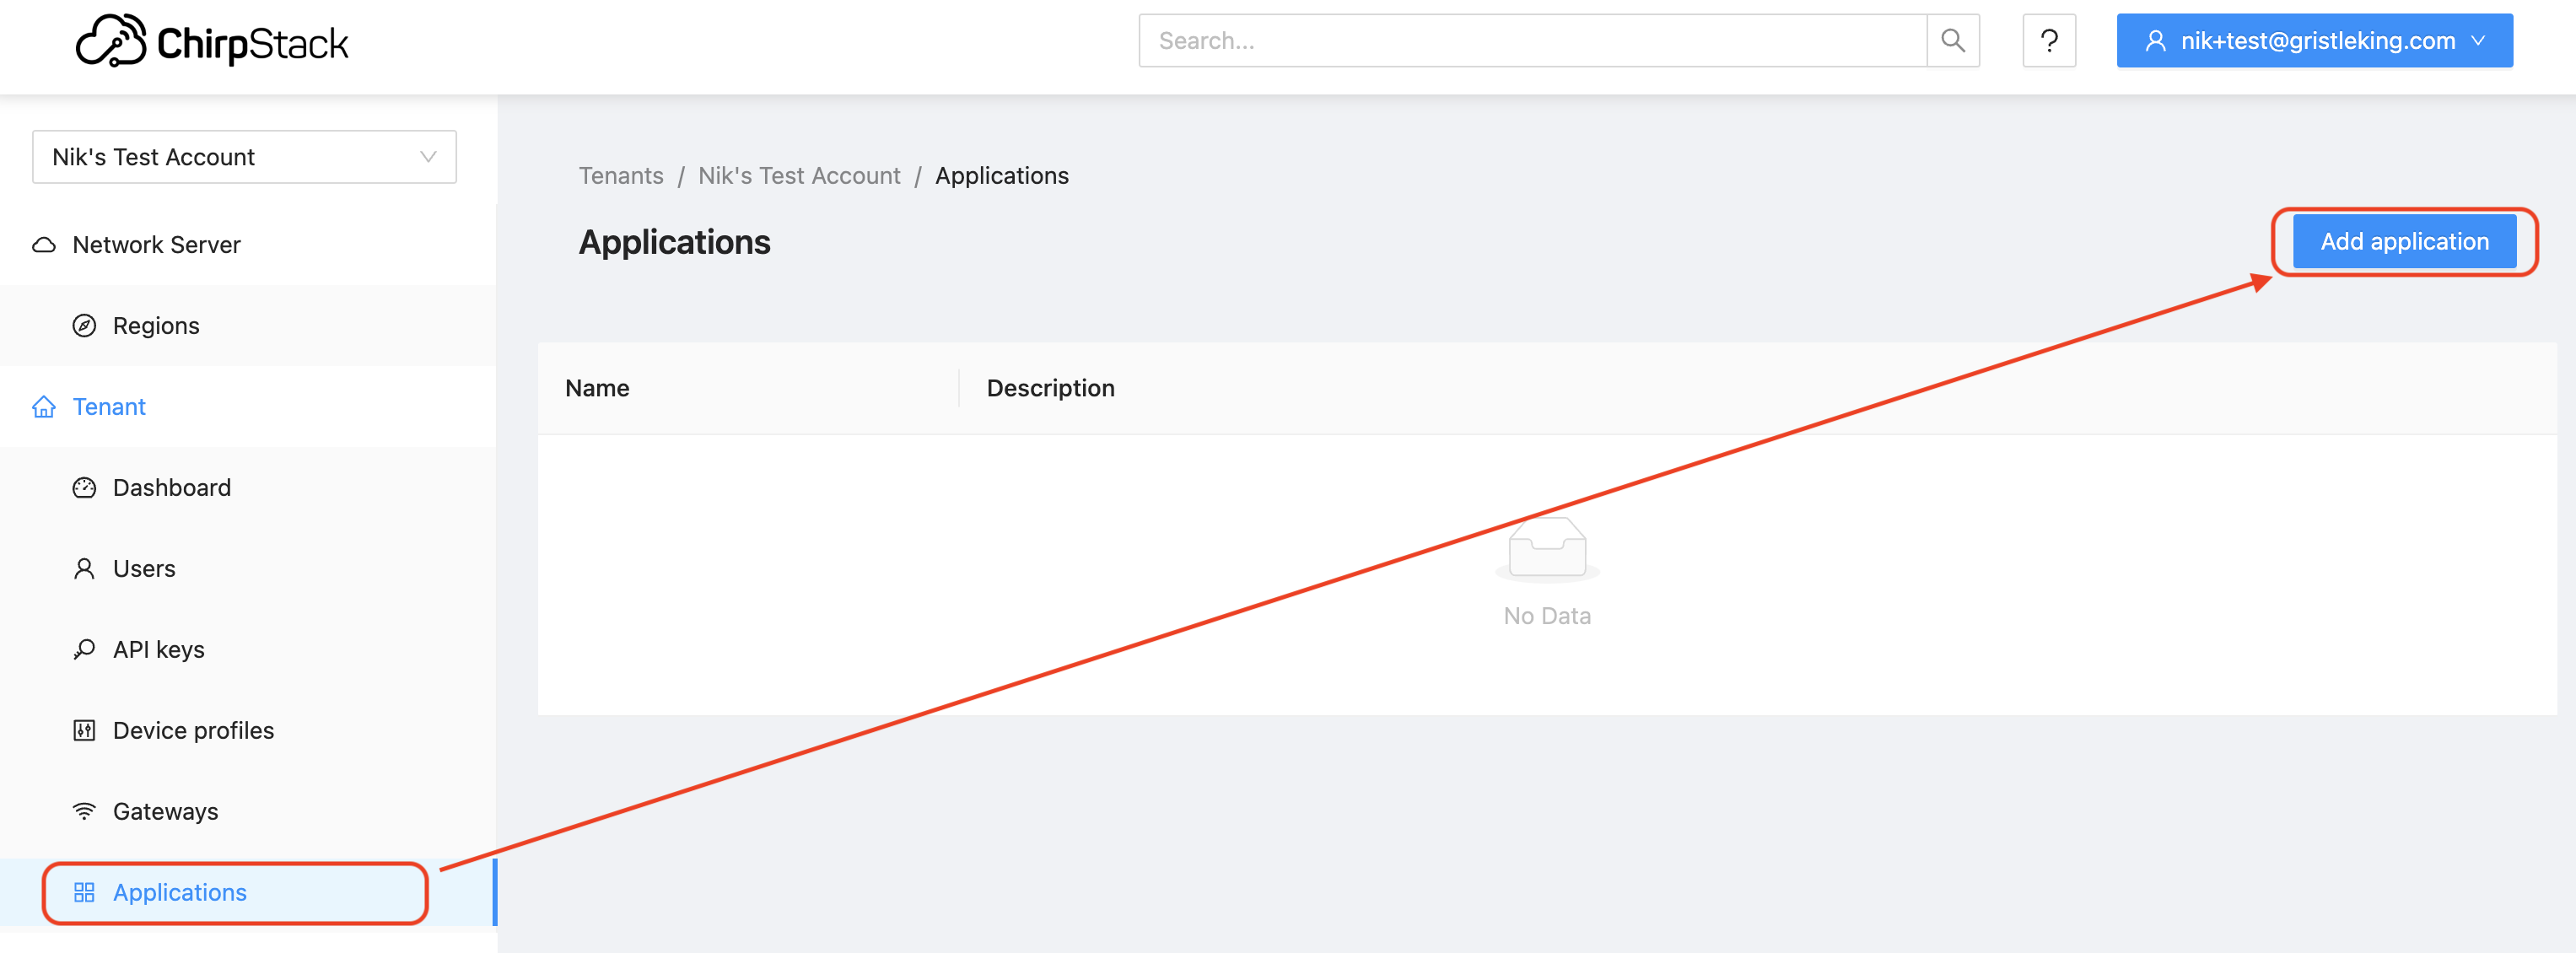Click the Applications grid icon
This screenshot has width=2576, height=953.
[x=85, y=893]
